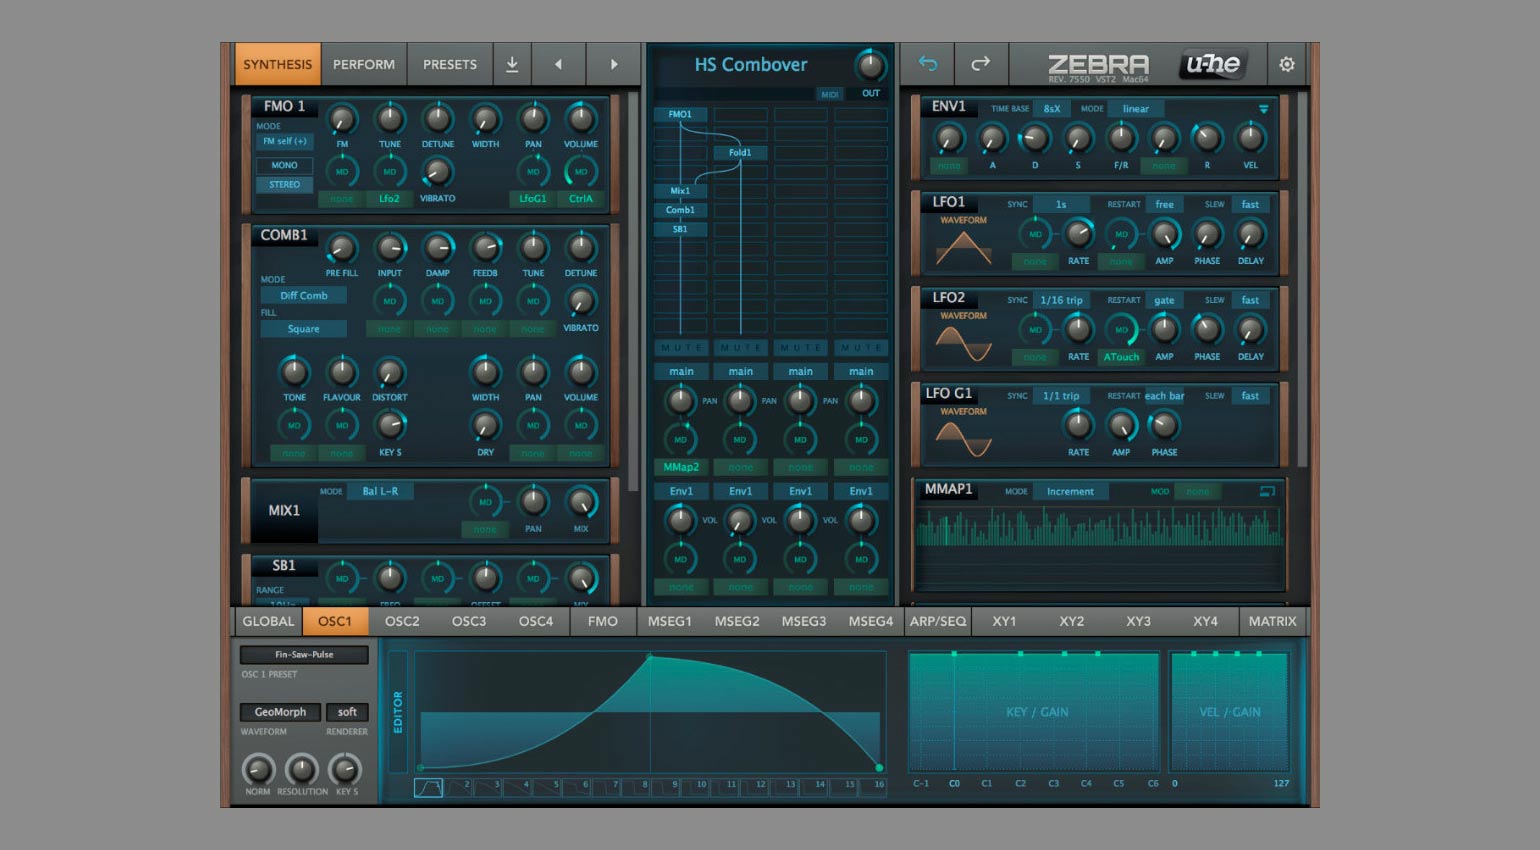1540x850 pixels.
Task: Click the HS Combover preset name
Action: point(751,65)
